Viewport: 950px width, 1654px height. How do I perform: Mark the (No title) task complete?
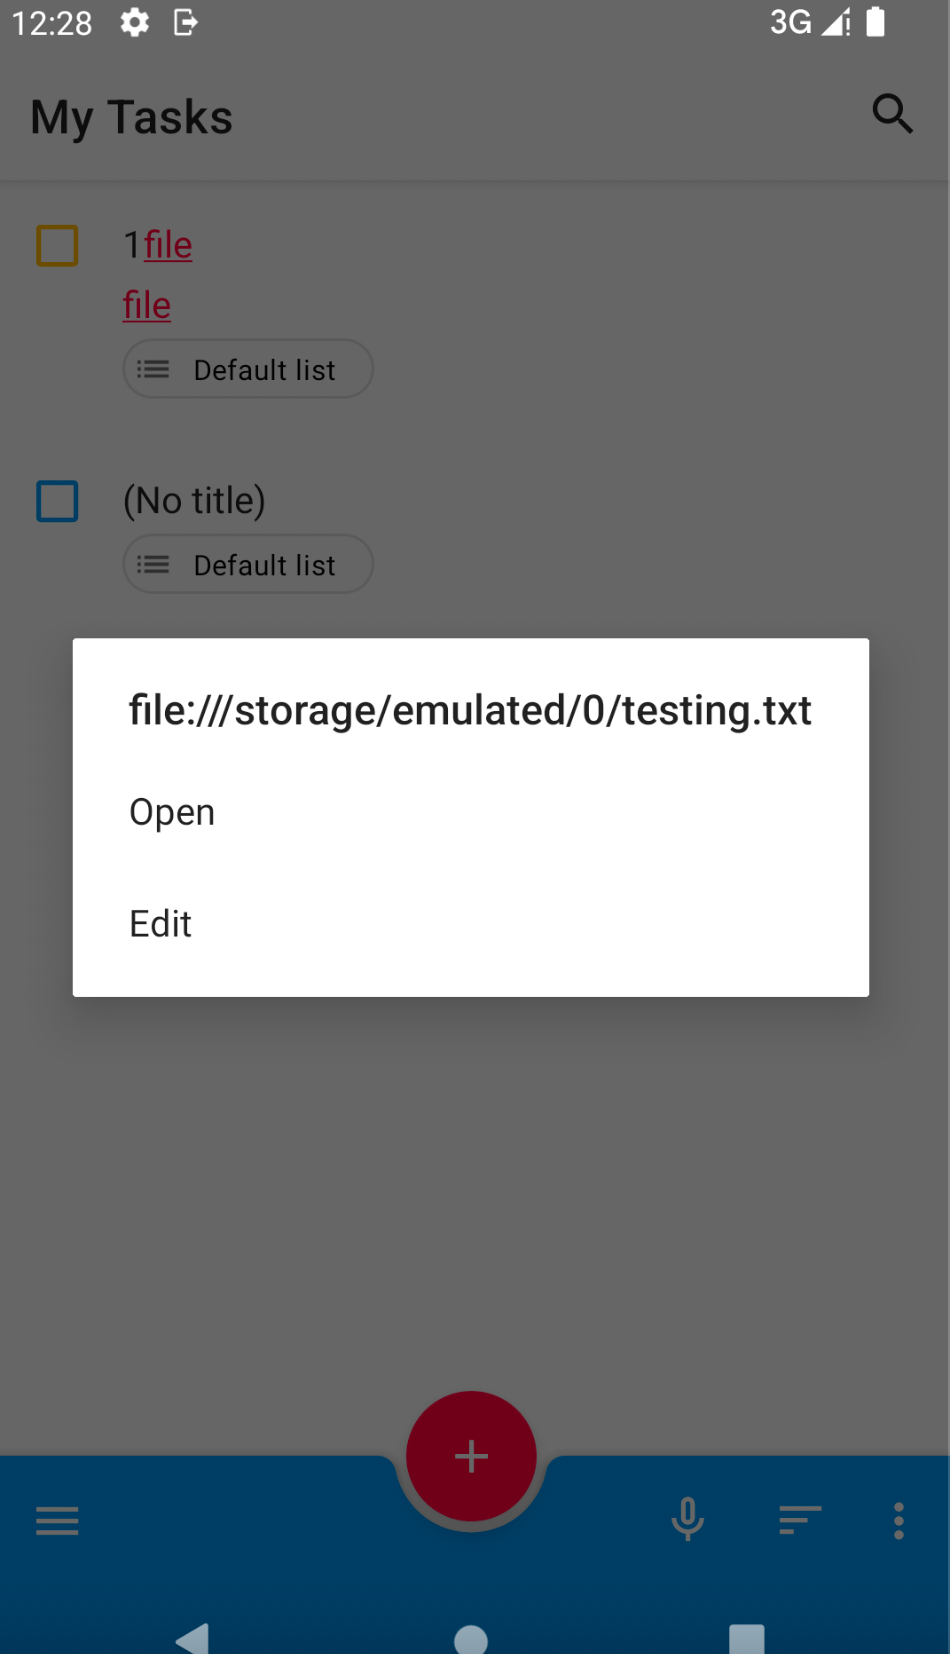tap(57, 501)
